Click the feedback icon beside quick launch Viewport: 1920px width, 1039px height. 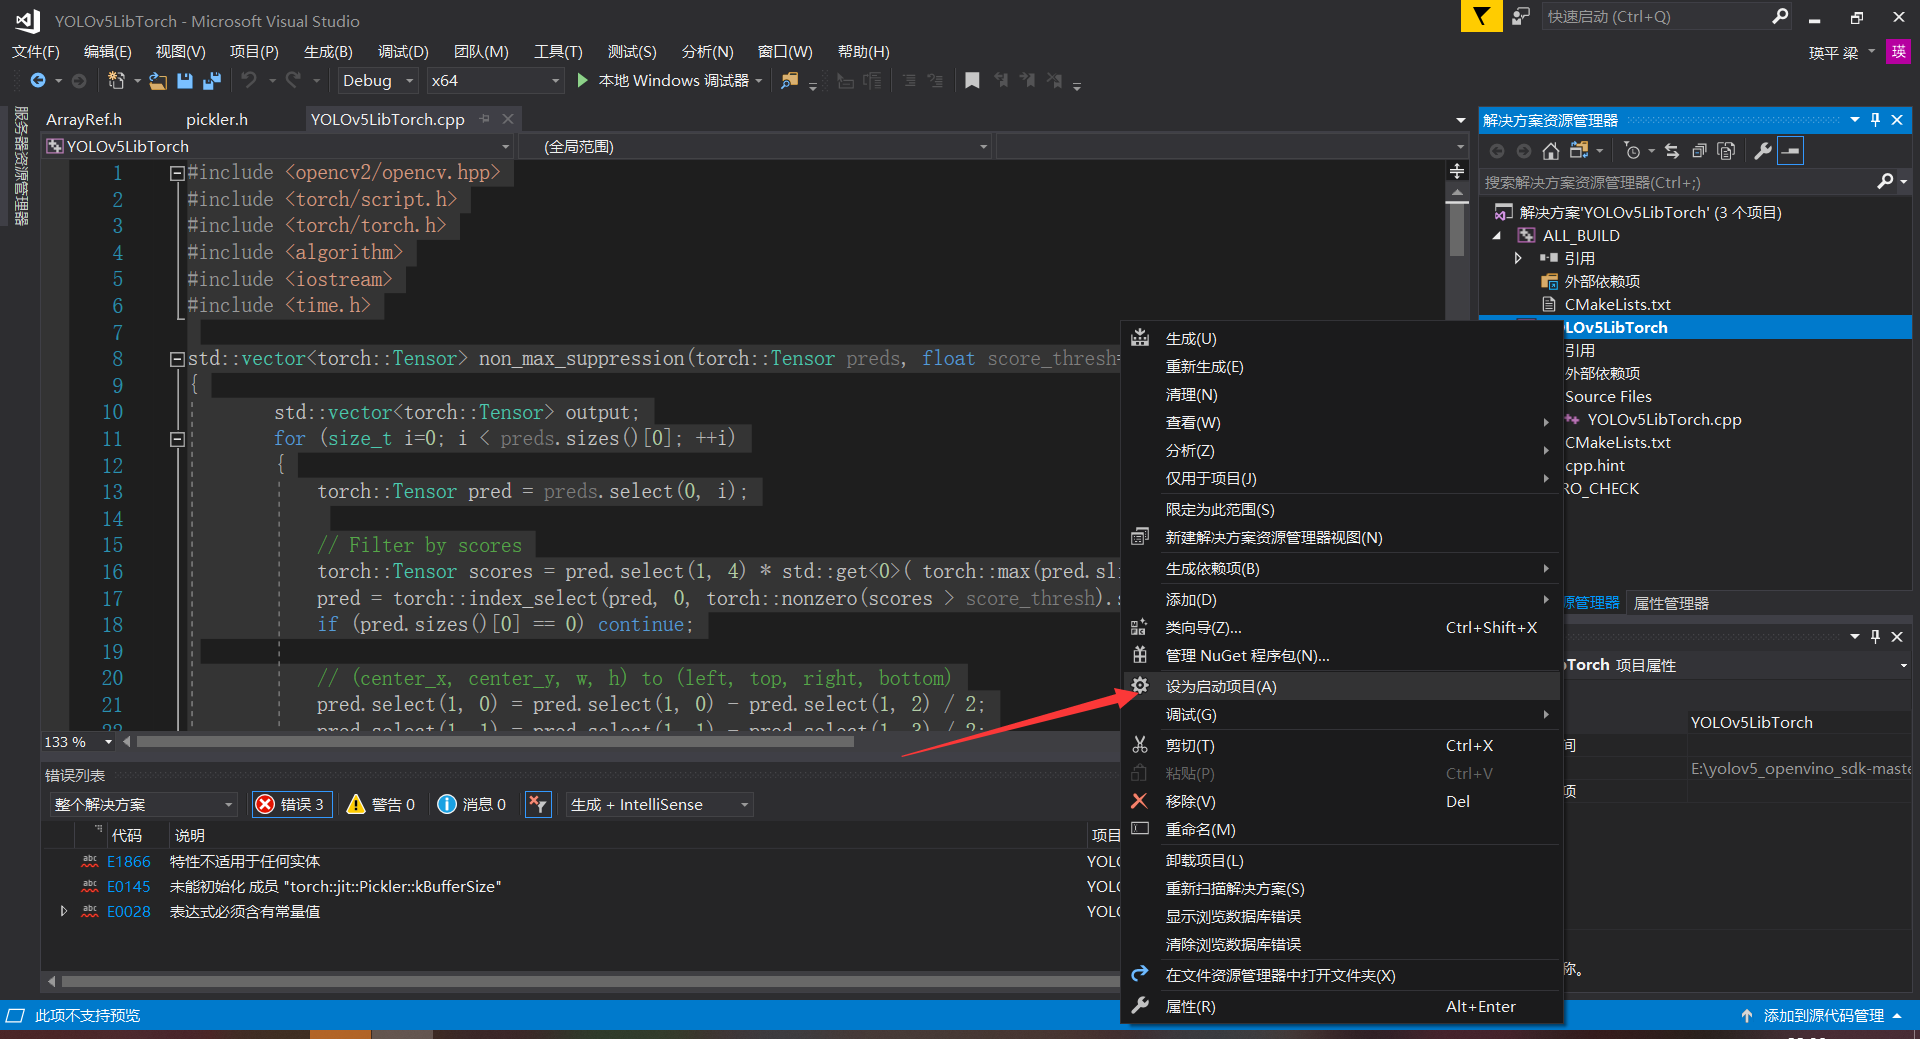[x=1521, y=16]
